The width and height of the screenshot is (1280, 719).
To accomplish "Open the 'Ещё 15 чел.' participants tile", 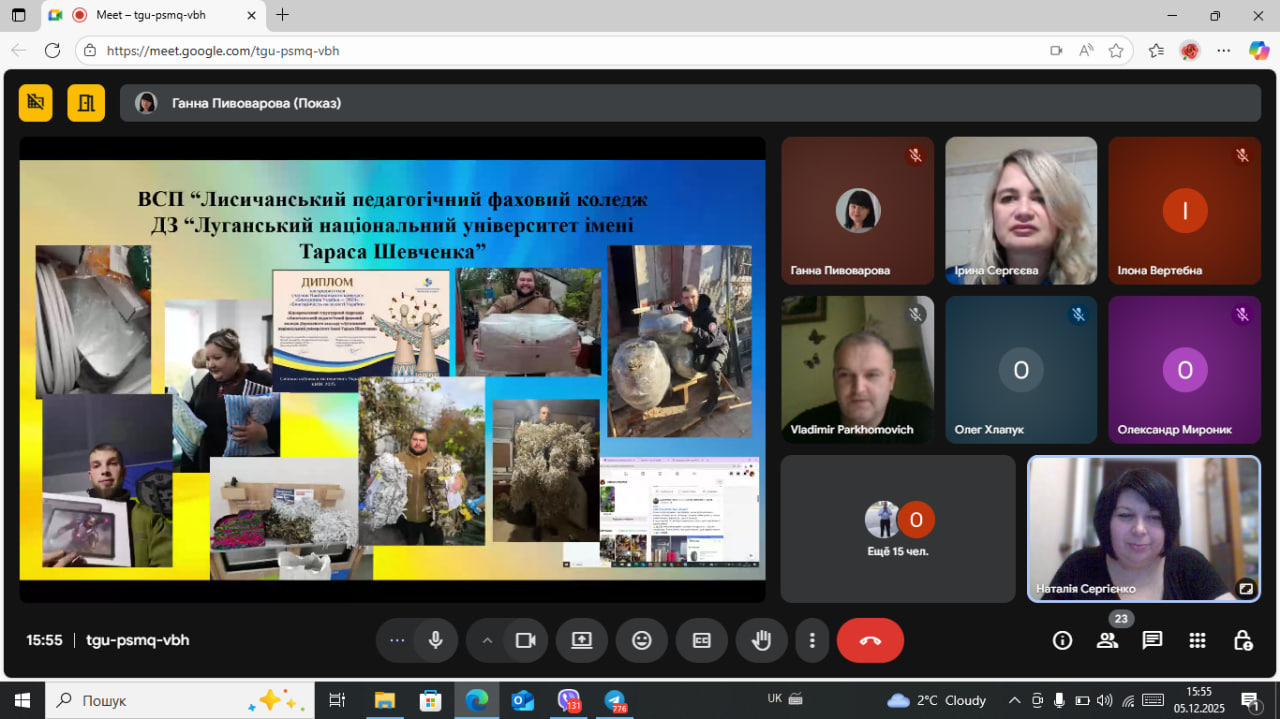I will 897,529.
